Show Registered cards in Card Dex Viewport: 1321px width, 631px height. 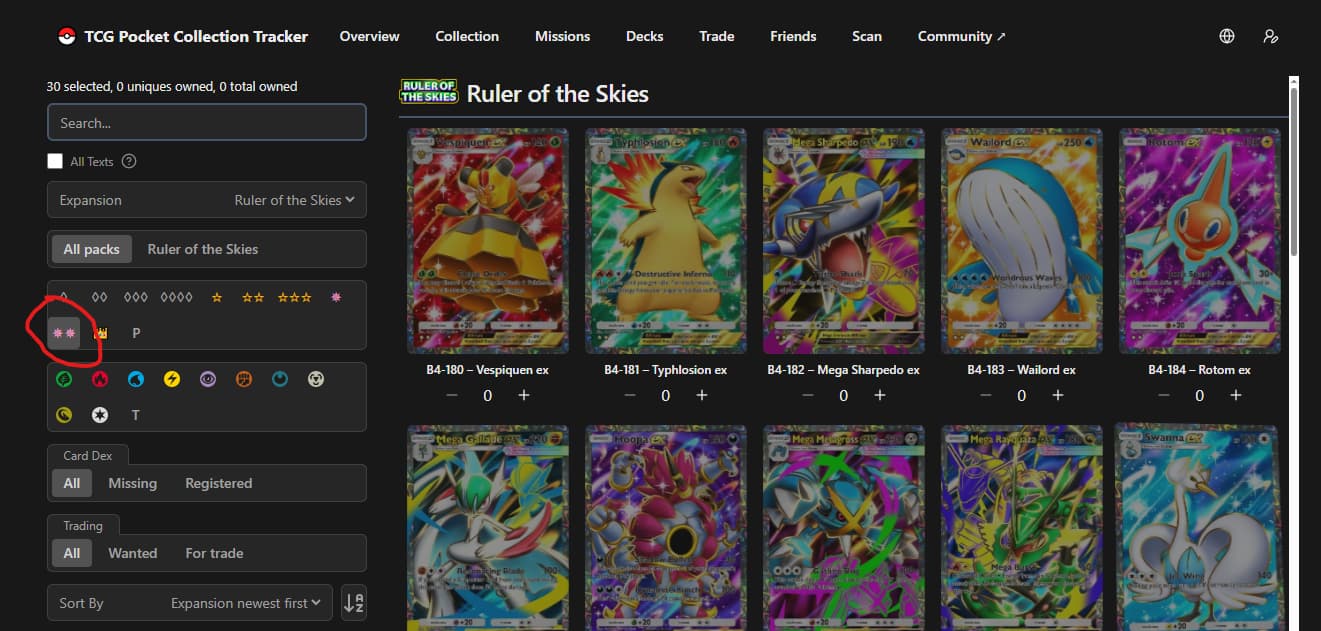(x=219, y=483)
